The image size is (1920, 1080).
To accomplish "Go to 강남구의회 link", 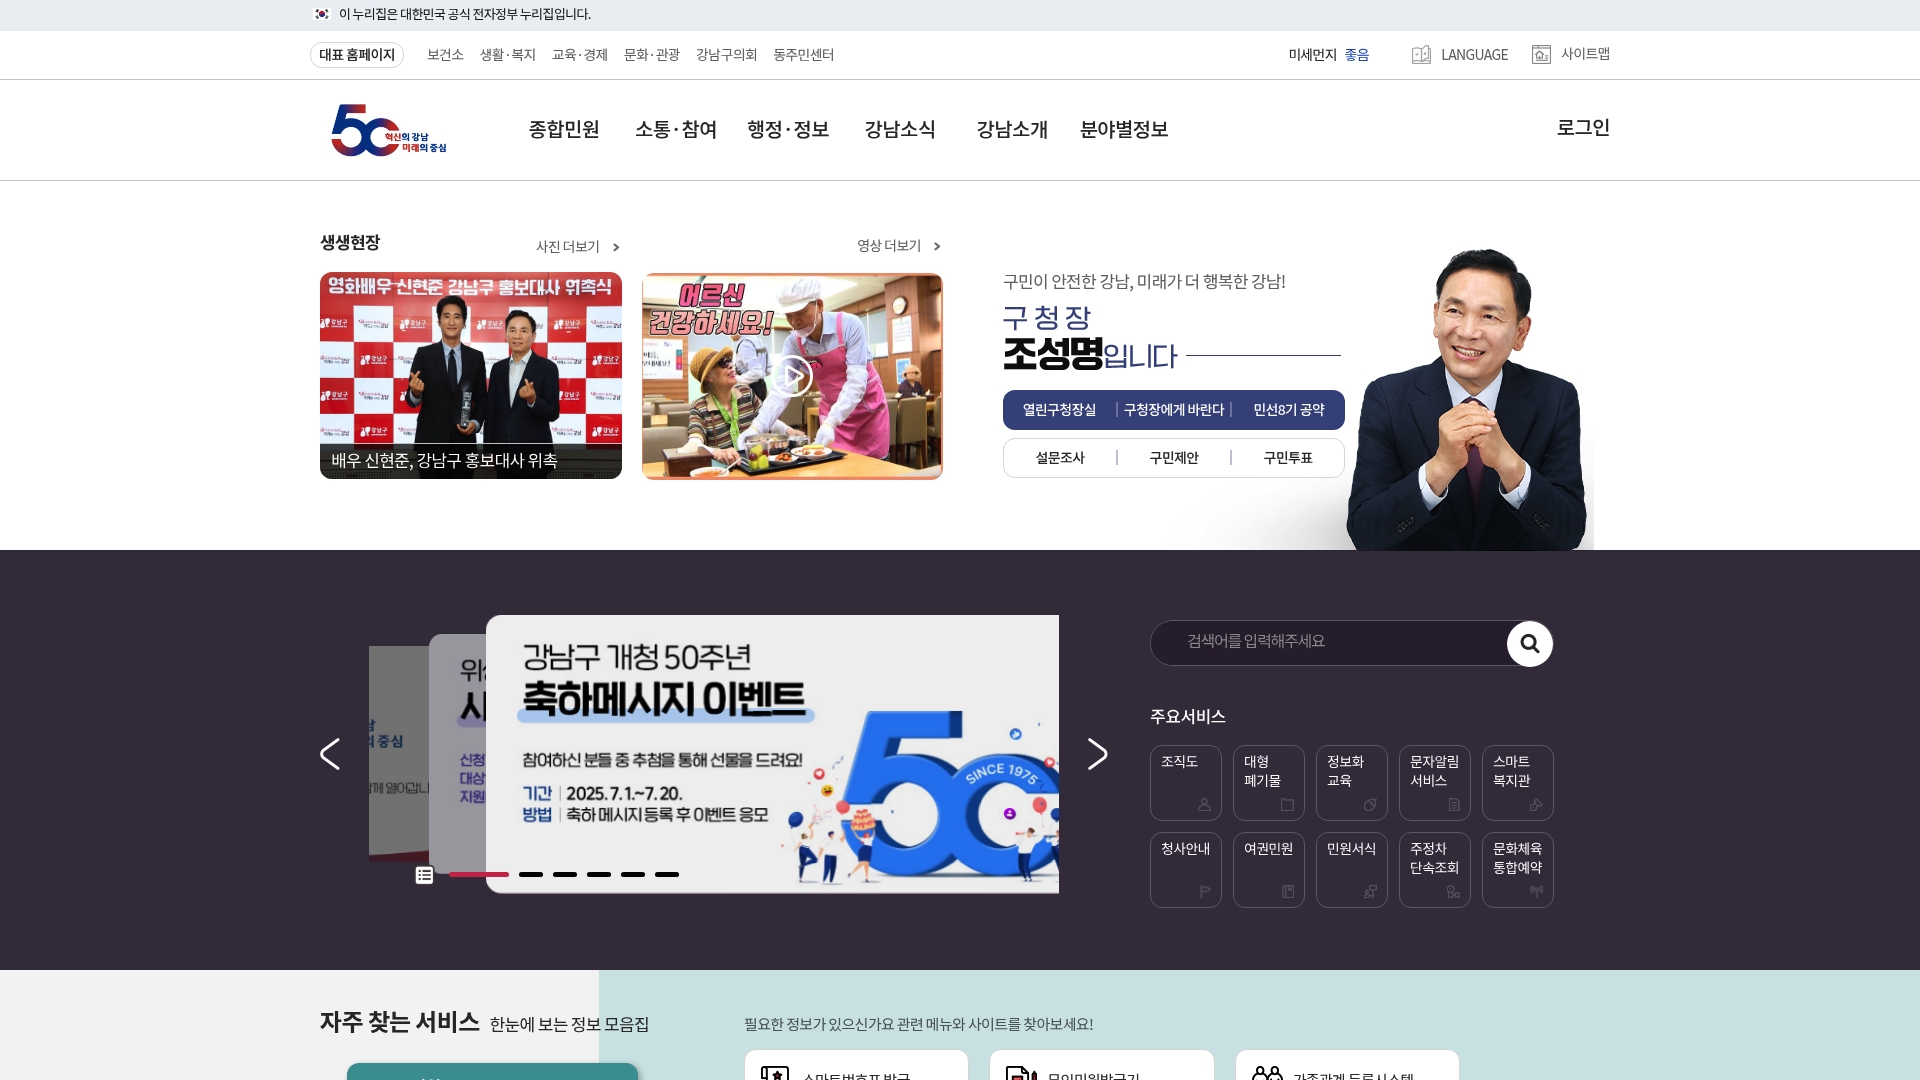I will [726, 55].
